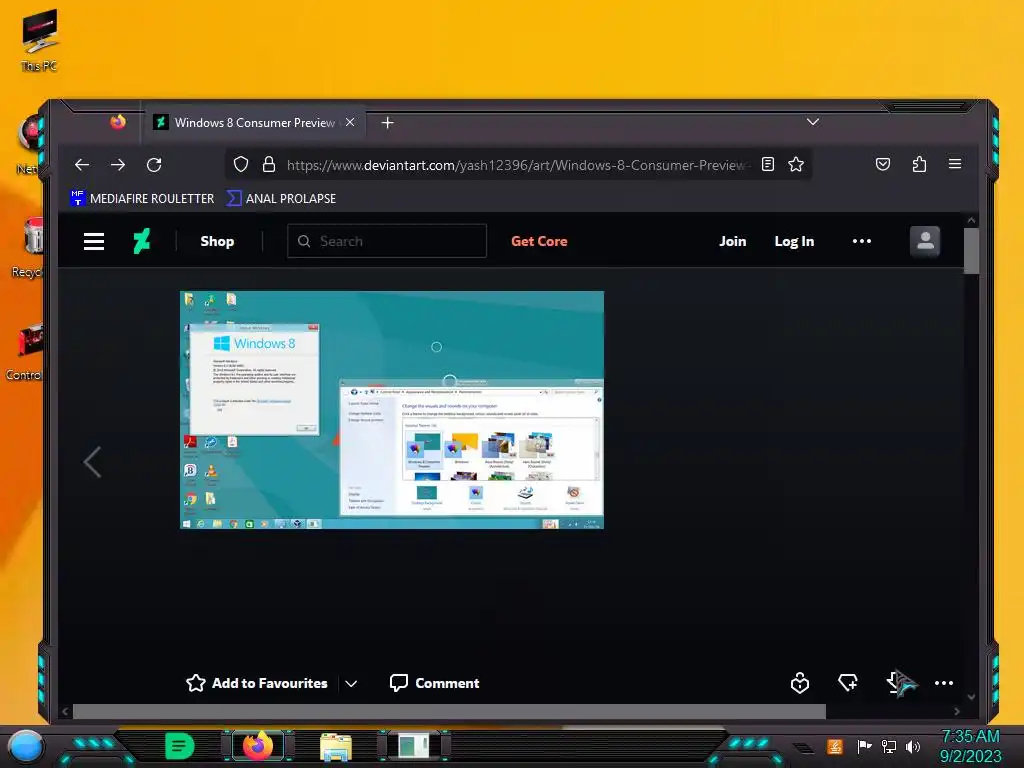Screen dimensions: 1024x768
Task: Open the green chat app on taskbar
Action: coord(179,746)
